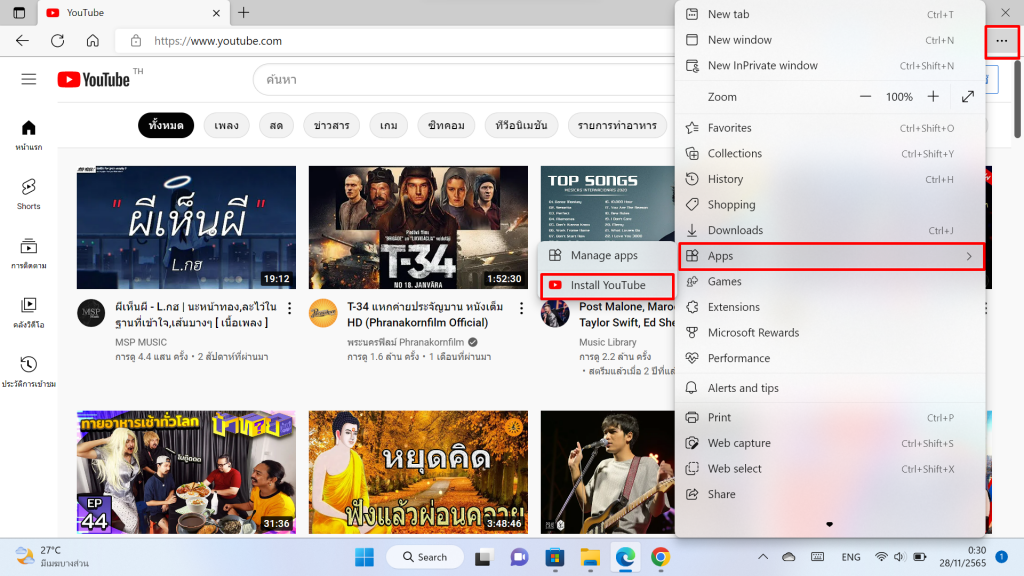Choose Web capture

coord(829,443)
